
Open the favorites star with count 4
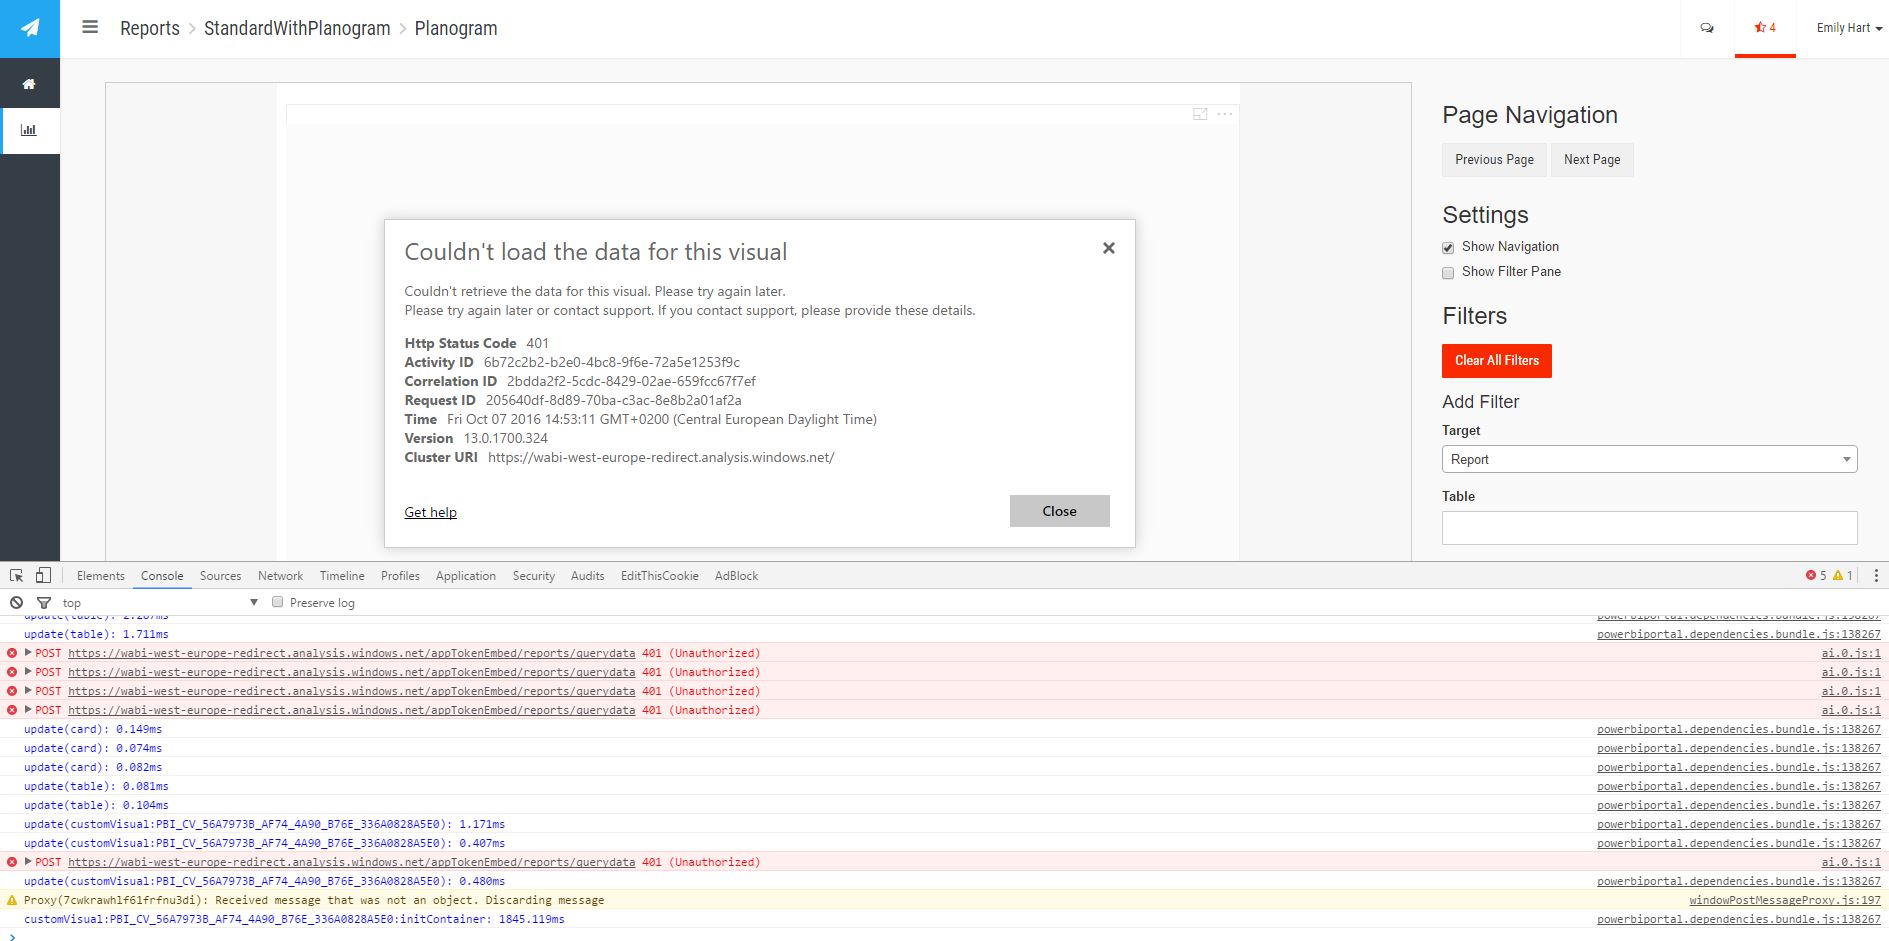coord(1765,28)
